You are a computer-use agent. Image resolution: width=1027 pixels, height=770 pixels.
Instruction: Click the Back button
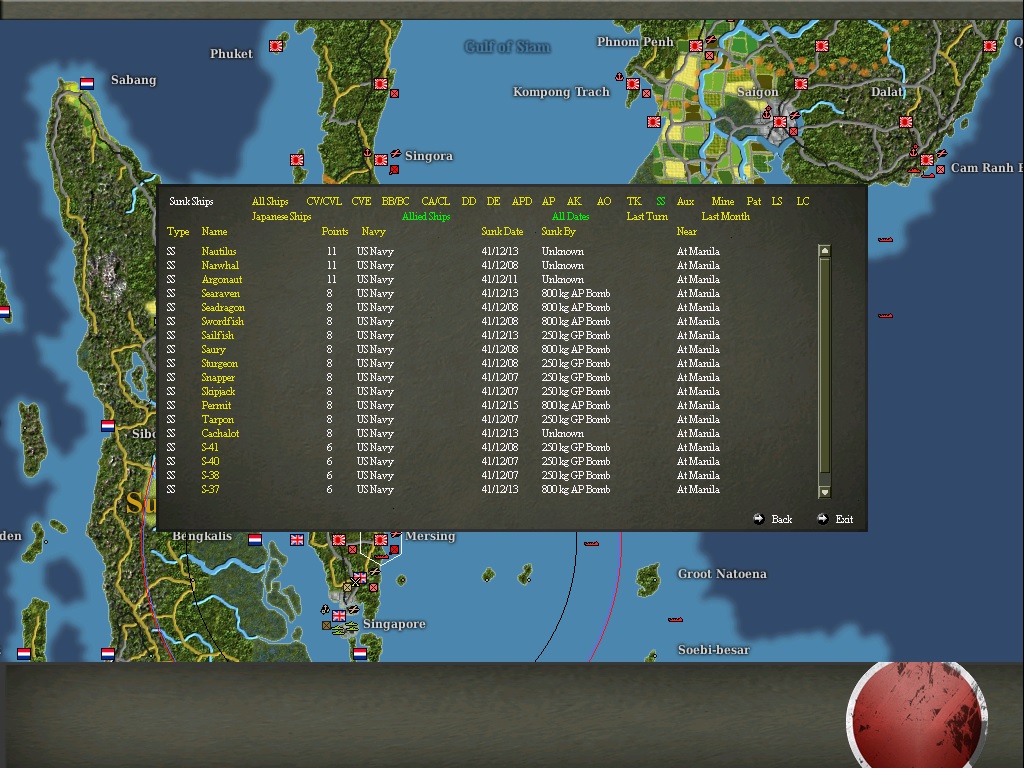pyautogui.click(x=773, y=519)
